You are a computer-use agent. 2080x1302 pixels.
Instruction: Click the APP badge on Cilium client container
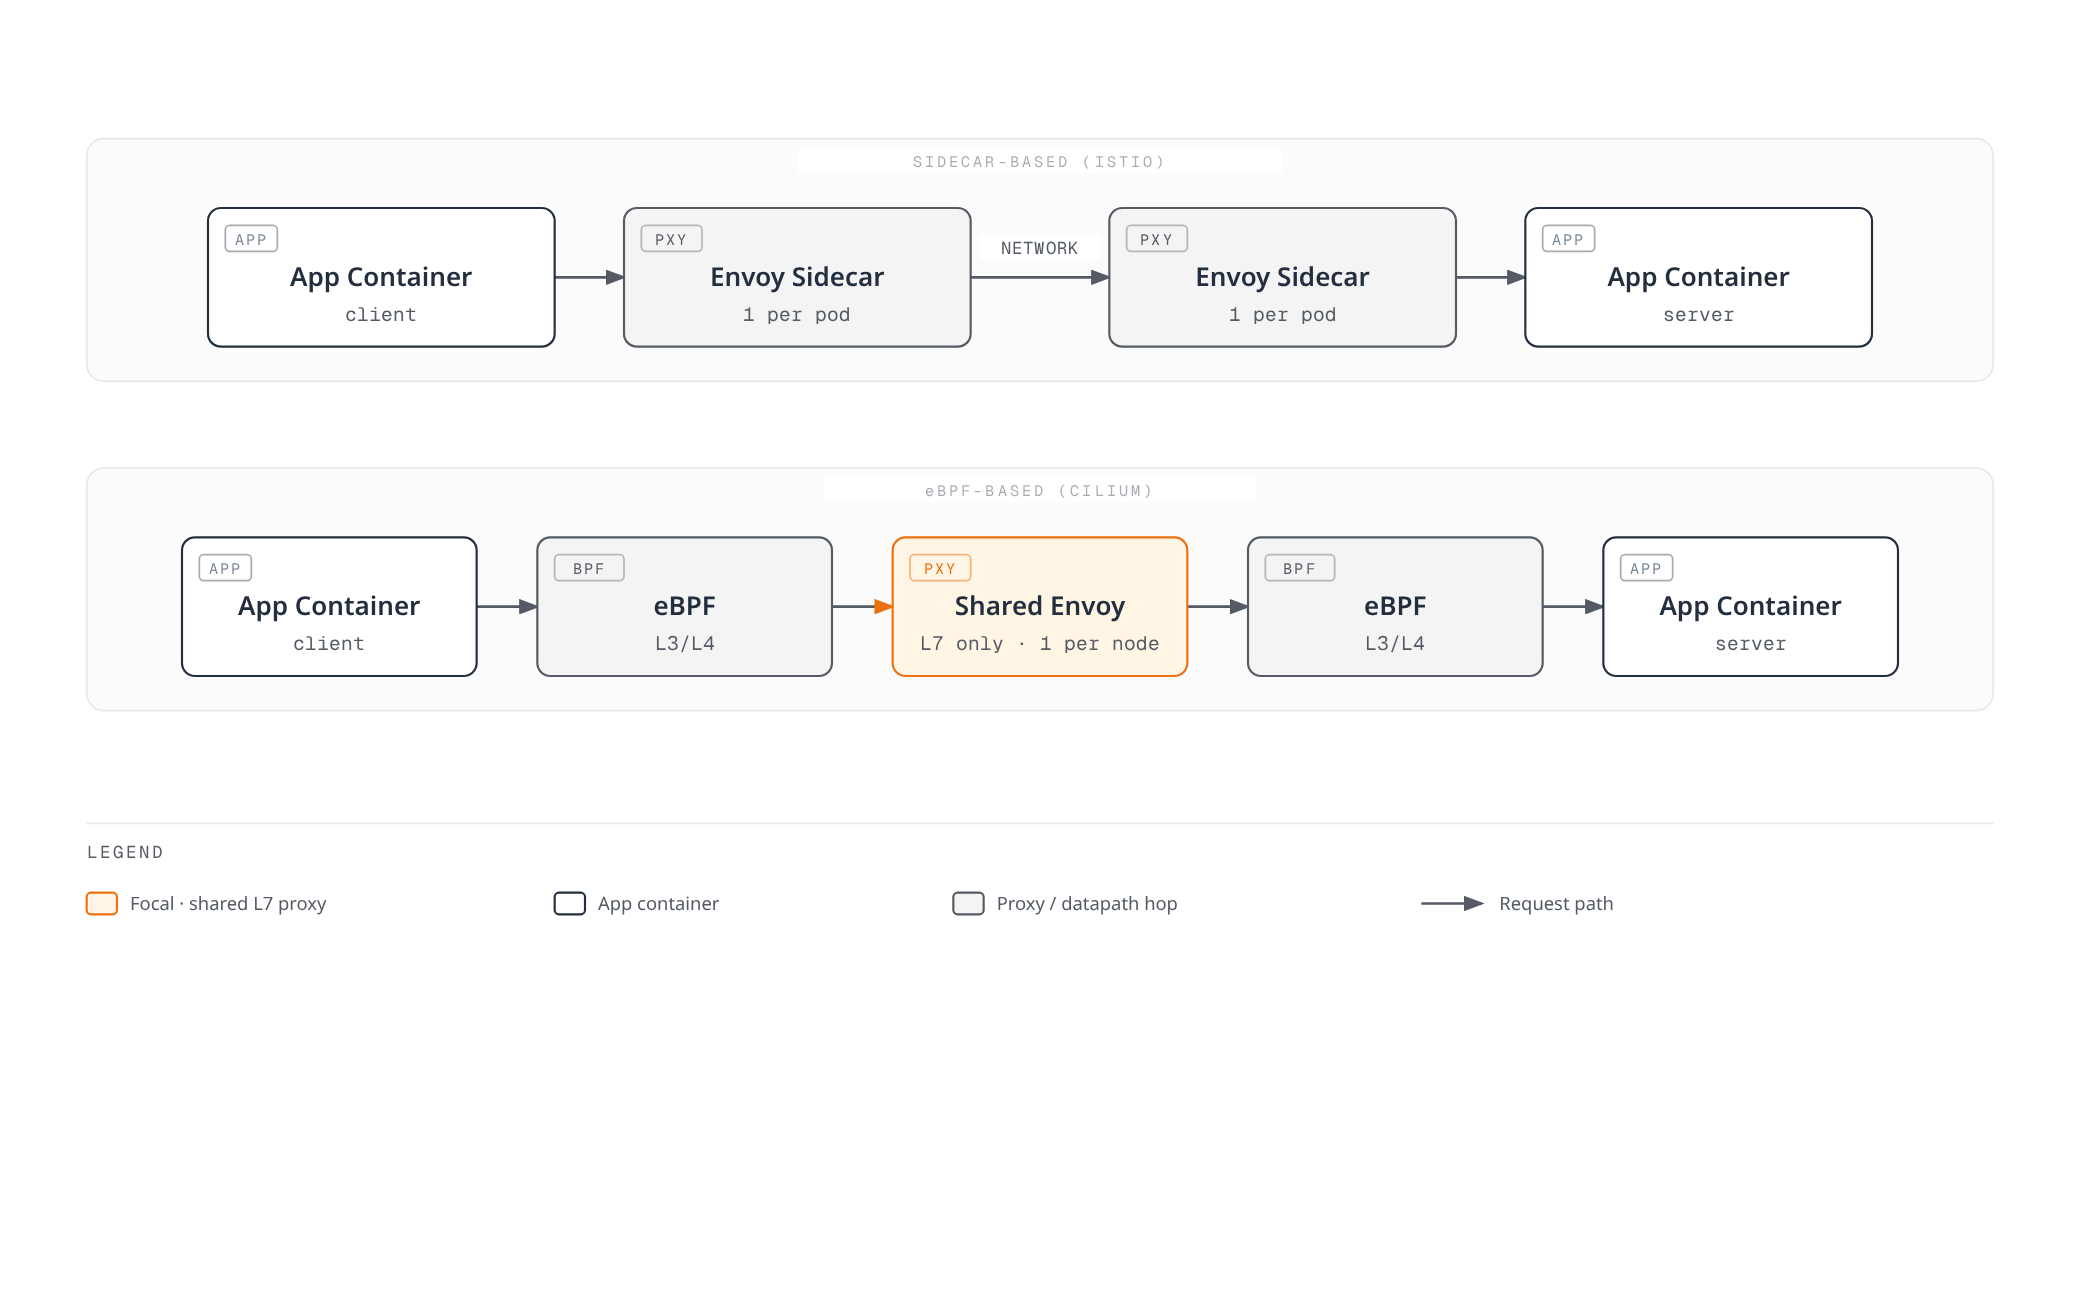click(x=225, y=568)
